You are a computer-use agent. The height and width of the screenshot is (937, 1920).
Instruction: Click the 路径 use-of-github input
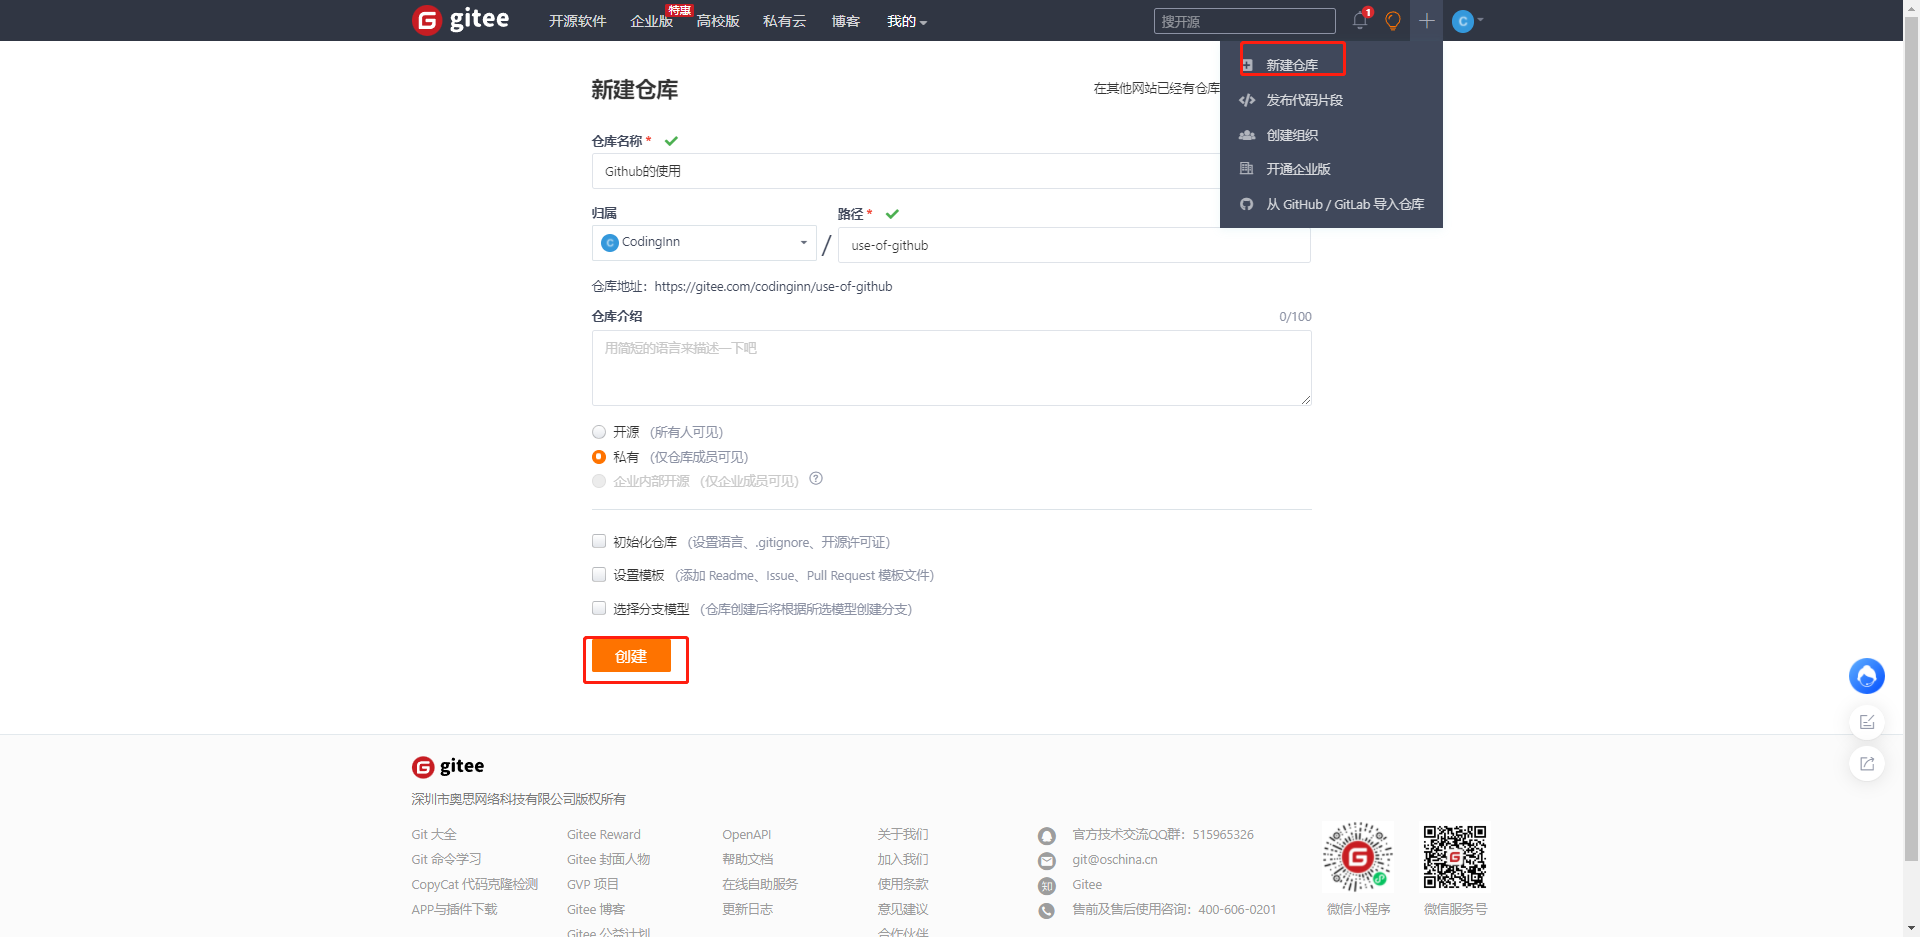click(x=1074, y=245)
